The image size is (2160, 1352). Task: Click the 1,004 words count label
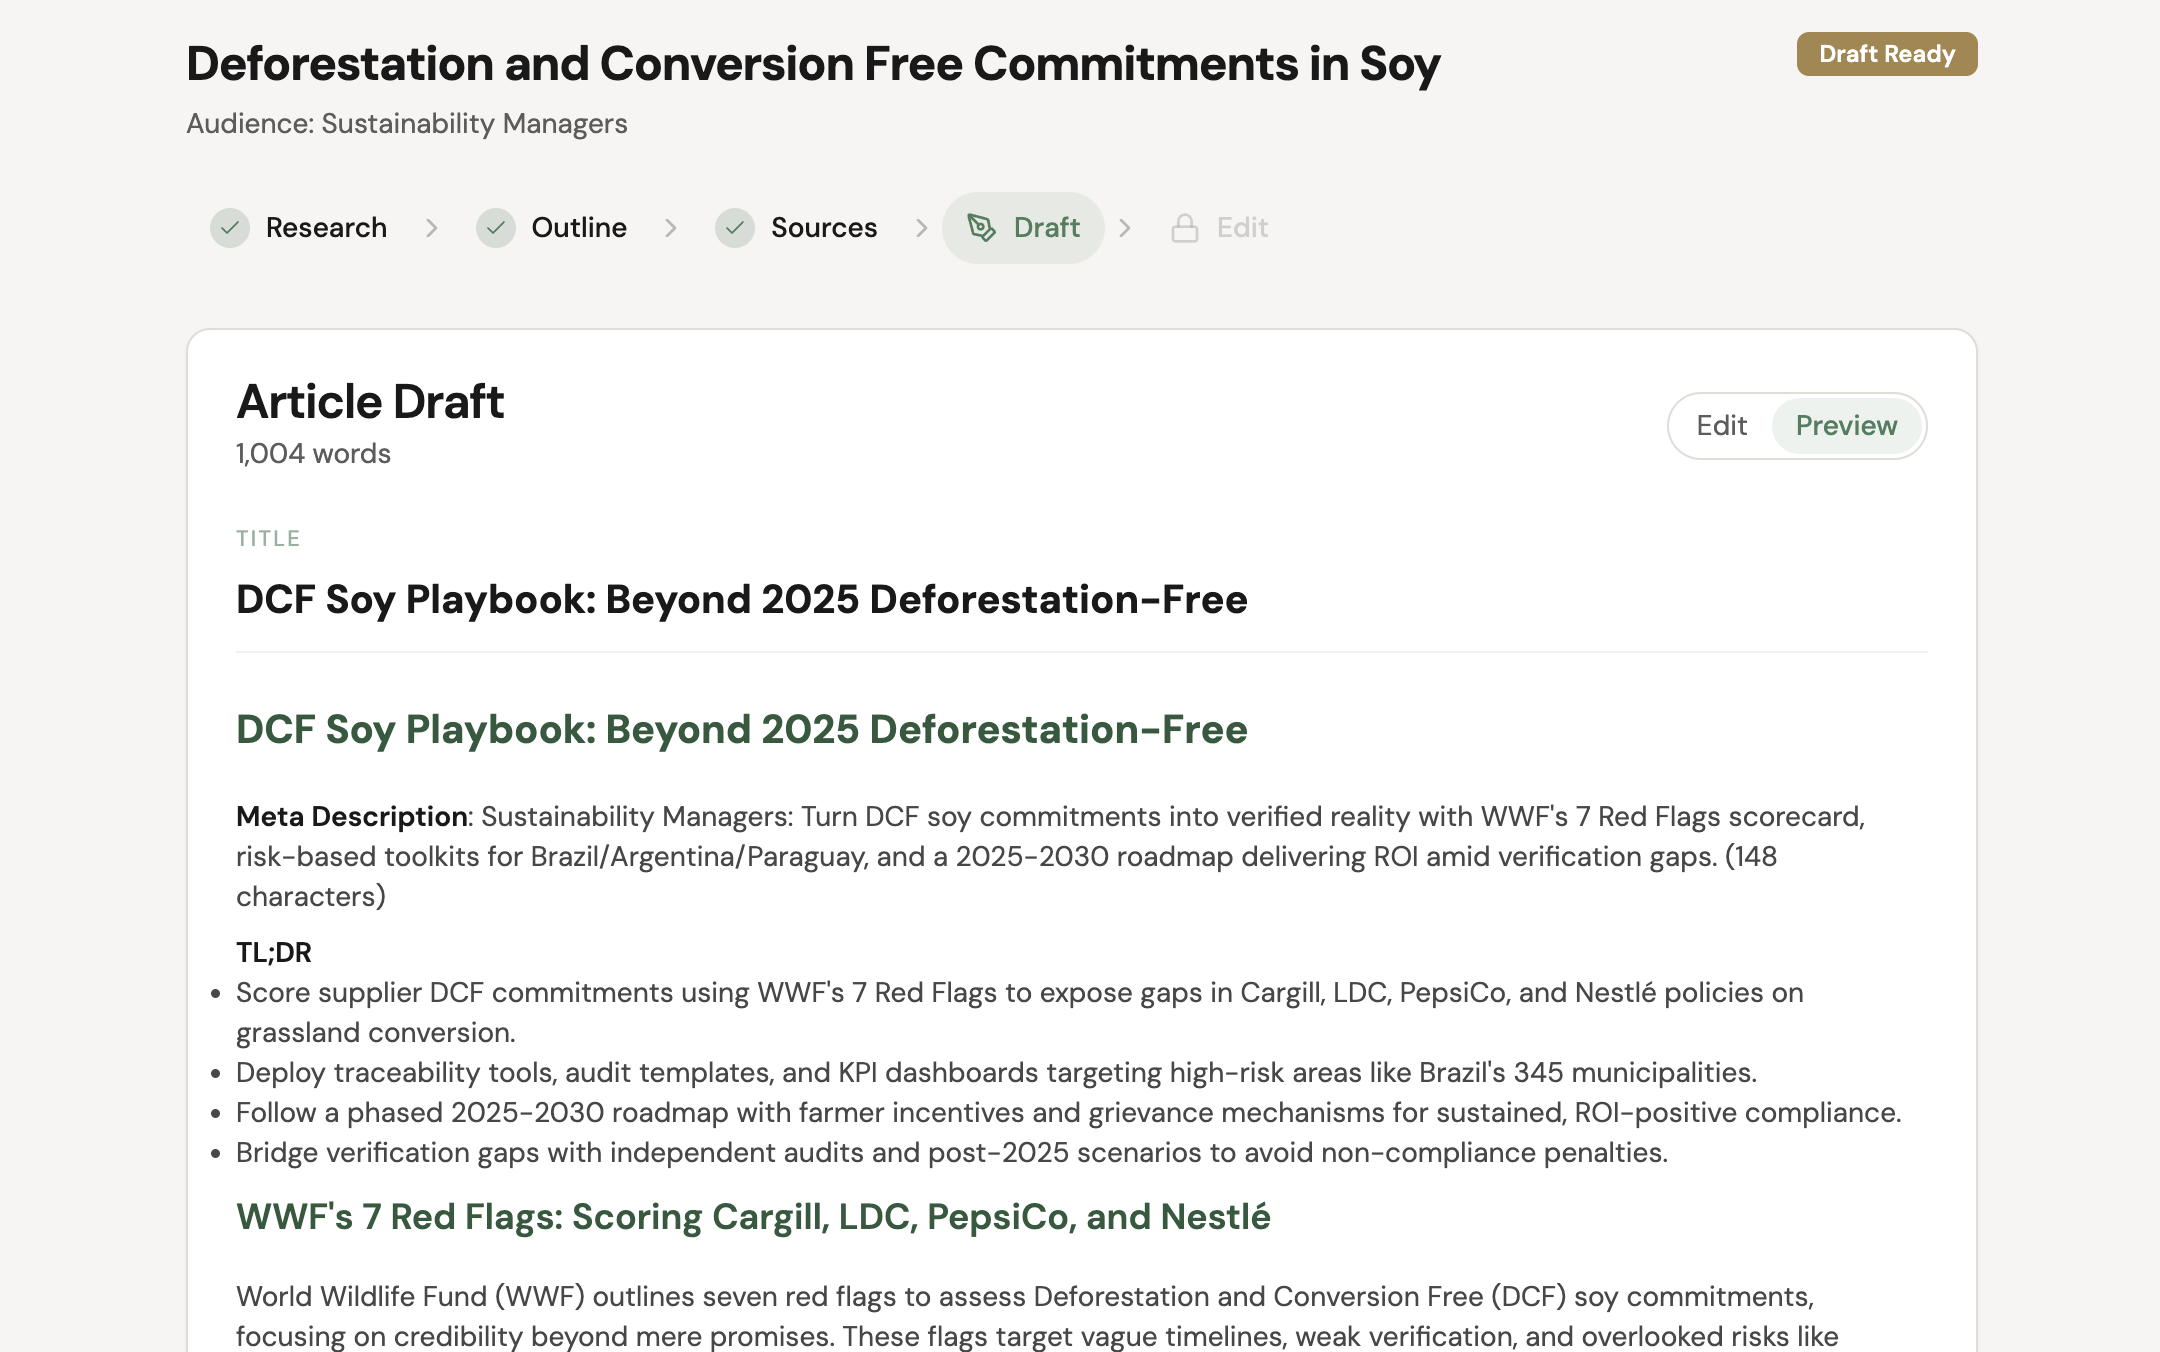point(313,454)
